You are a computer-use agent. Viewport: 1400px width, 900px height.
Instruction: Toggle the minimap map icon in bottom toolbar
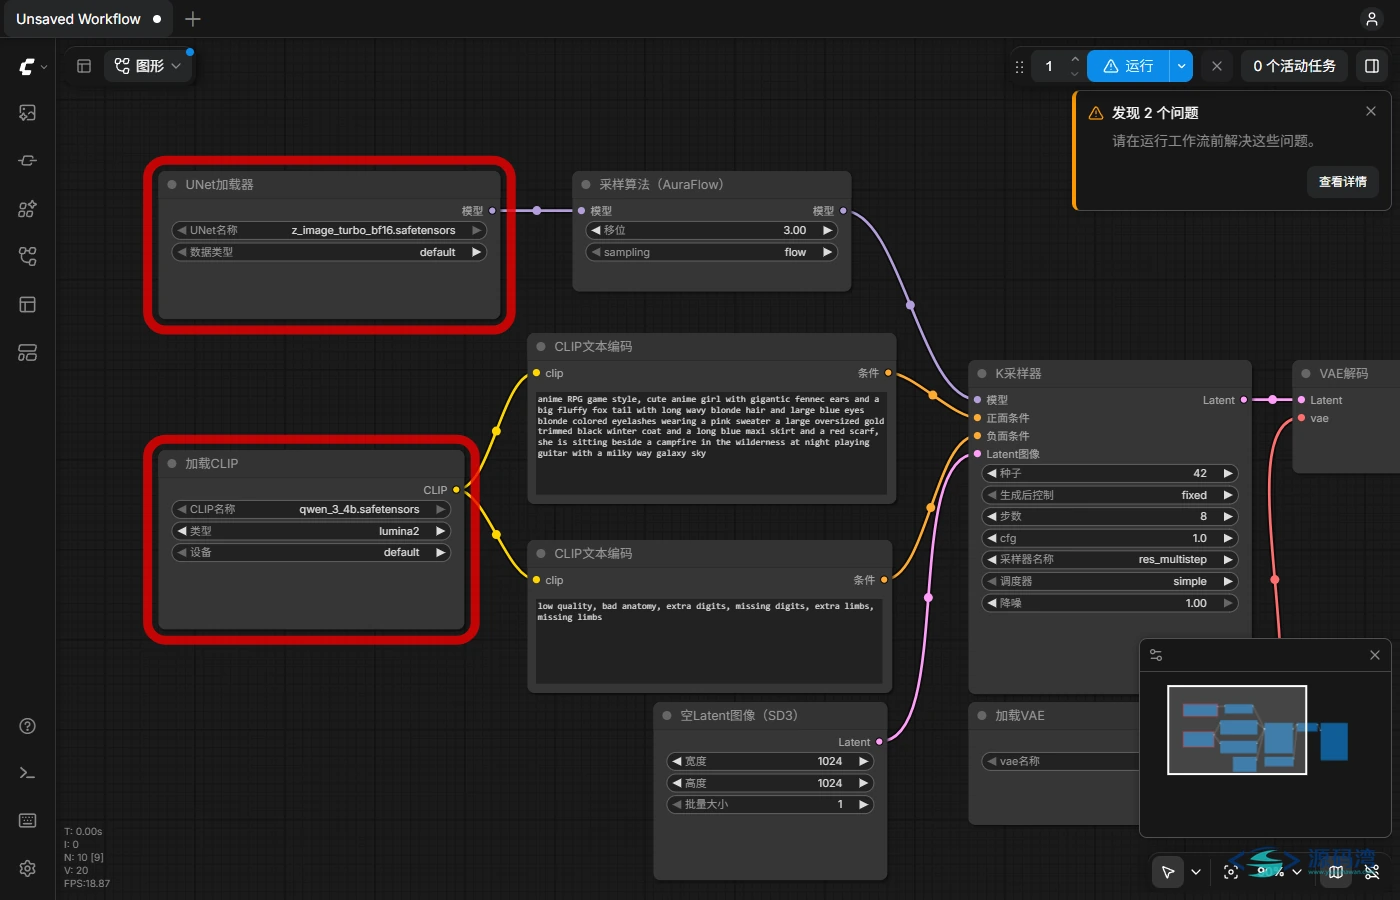pos(1336,872)
